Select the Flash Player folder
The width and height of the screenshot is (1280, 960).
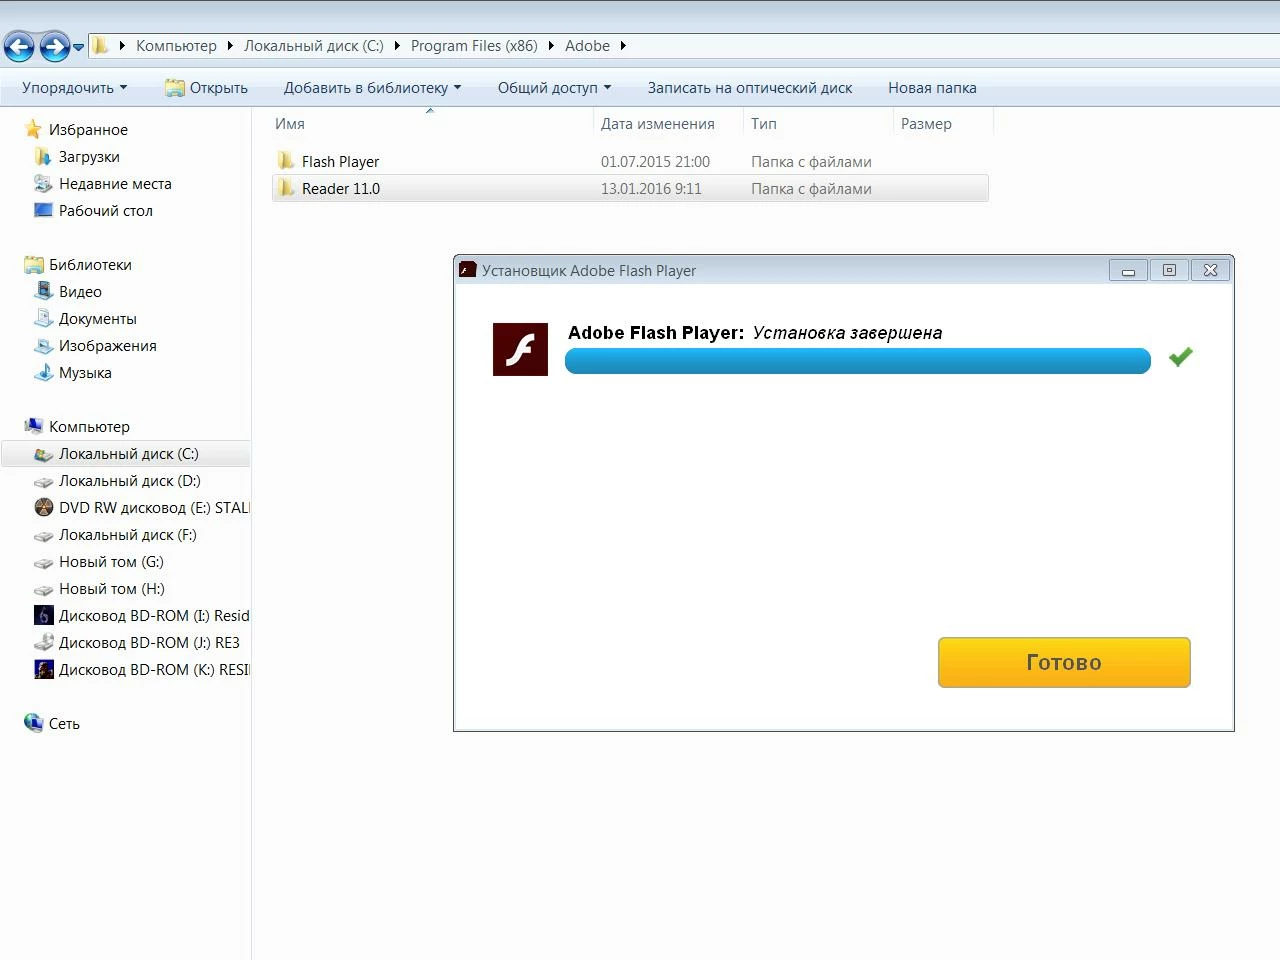coord(630,162)
